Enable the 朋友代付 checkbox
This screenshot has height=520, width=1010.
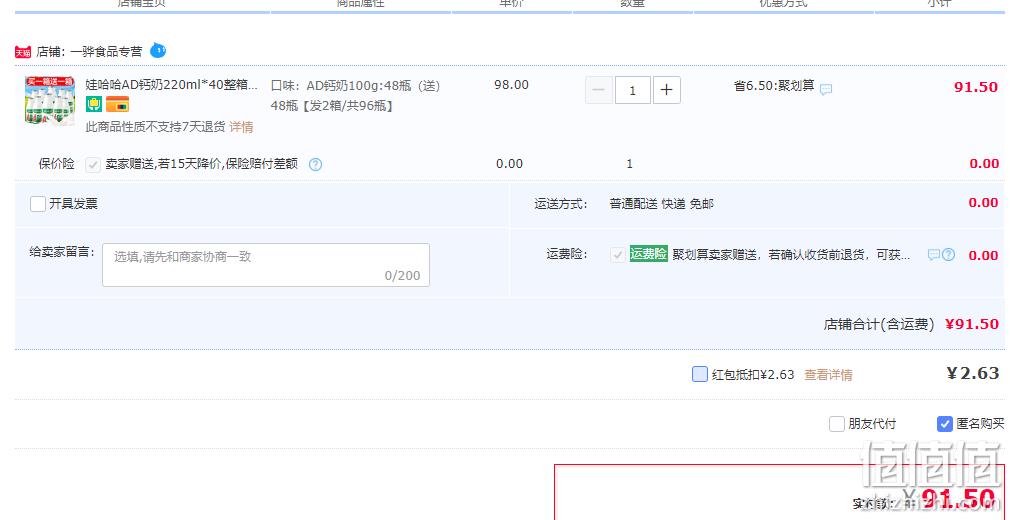pos(837,424)
